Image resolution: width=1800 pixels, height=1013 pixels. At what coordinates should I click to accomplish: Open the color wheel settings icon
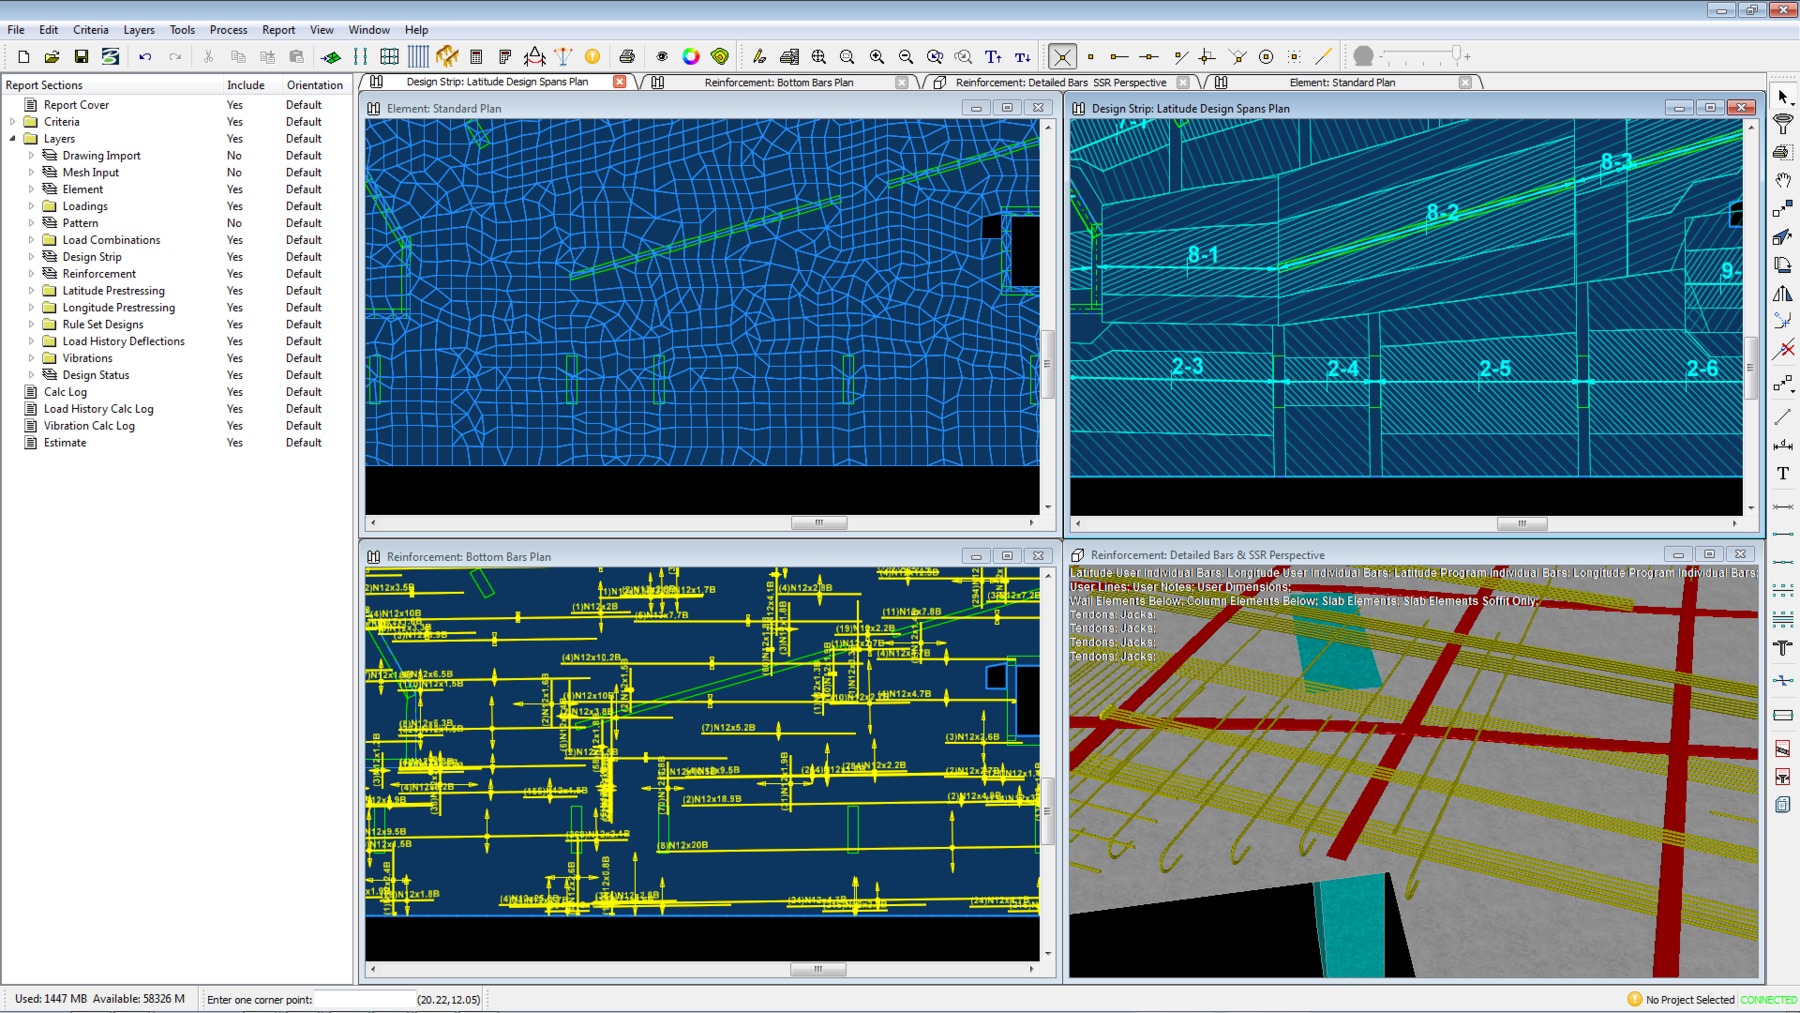[691, 57]
